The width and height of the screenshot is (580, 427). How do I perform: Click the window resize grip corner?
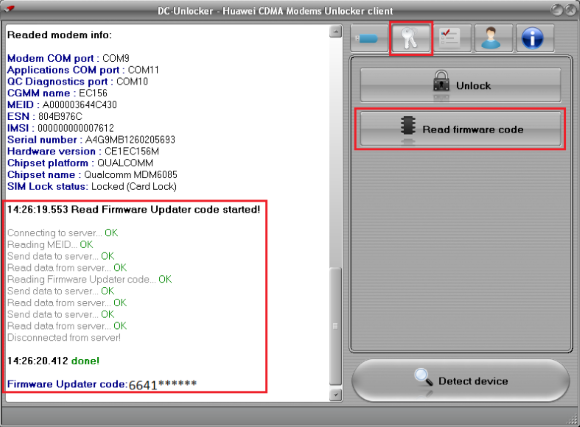573,420
